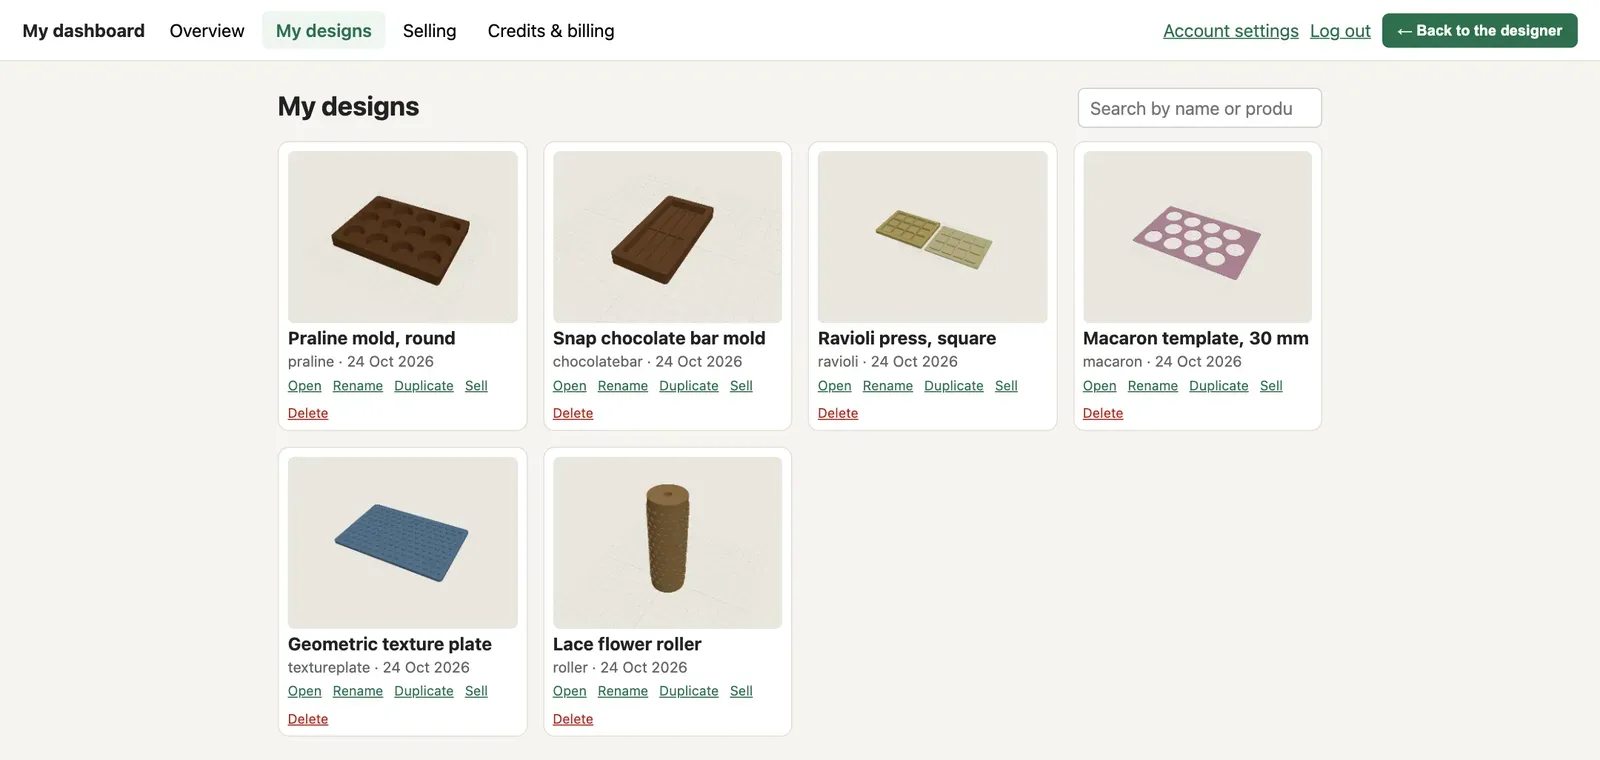1600x760 pixels.
Task: Duplicate the Ravioli press, square design
Action: (954, 386)
